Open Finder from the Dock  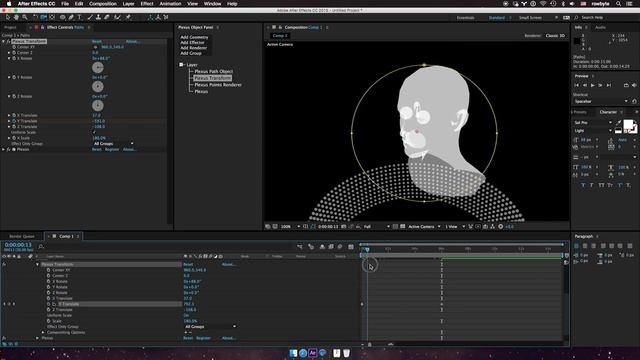coord(293,353)
